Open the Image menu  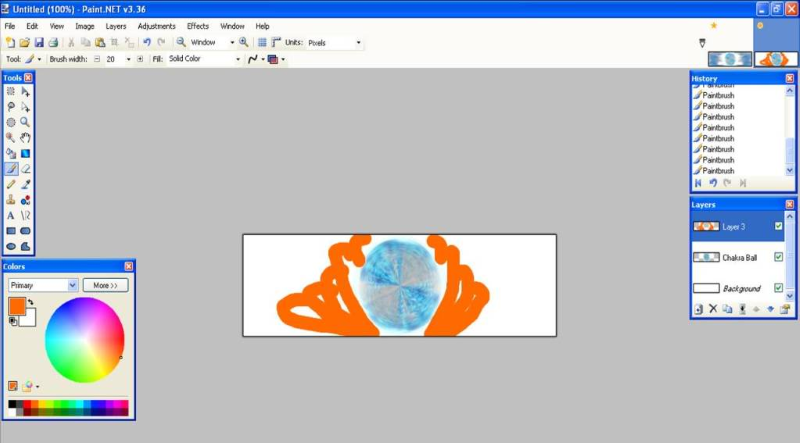point(85,26)
